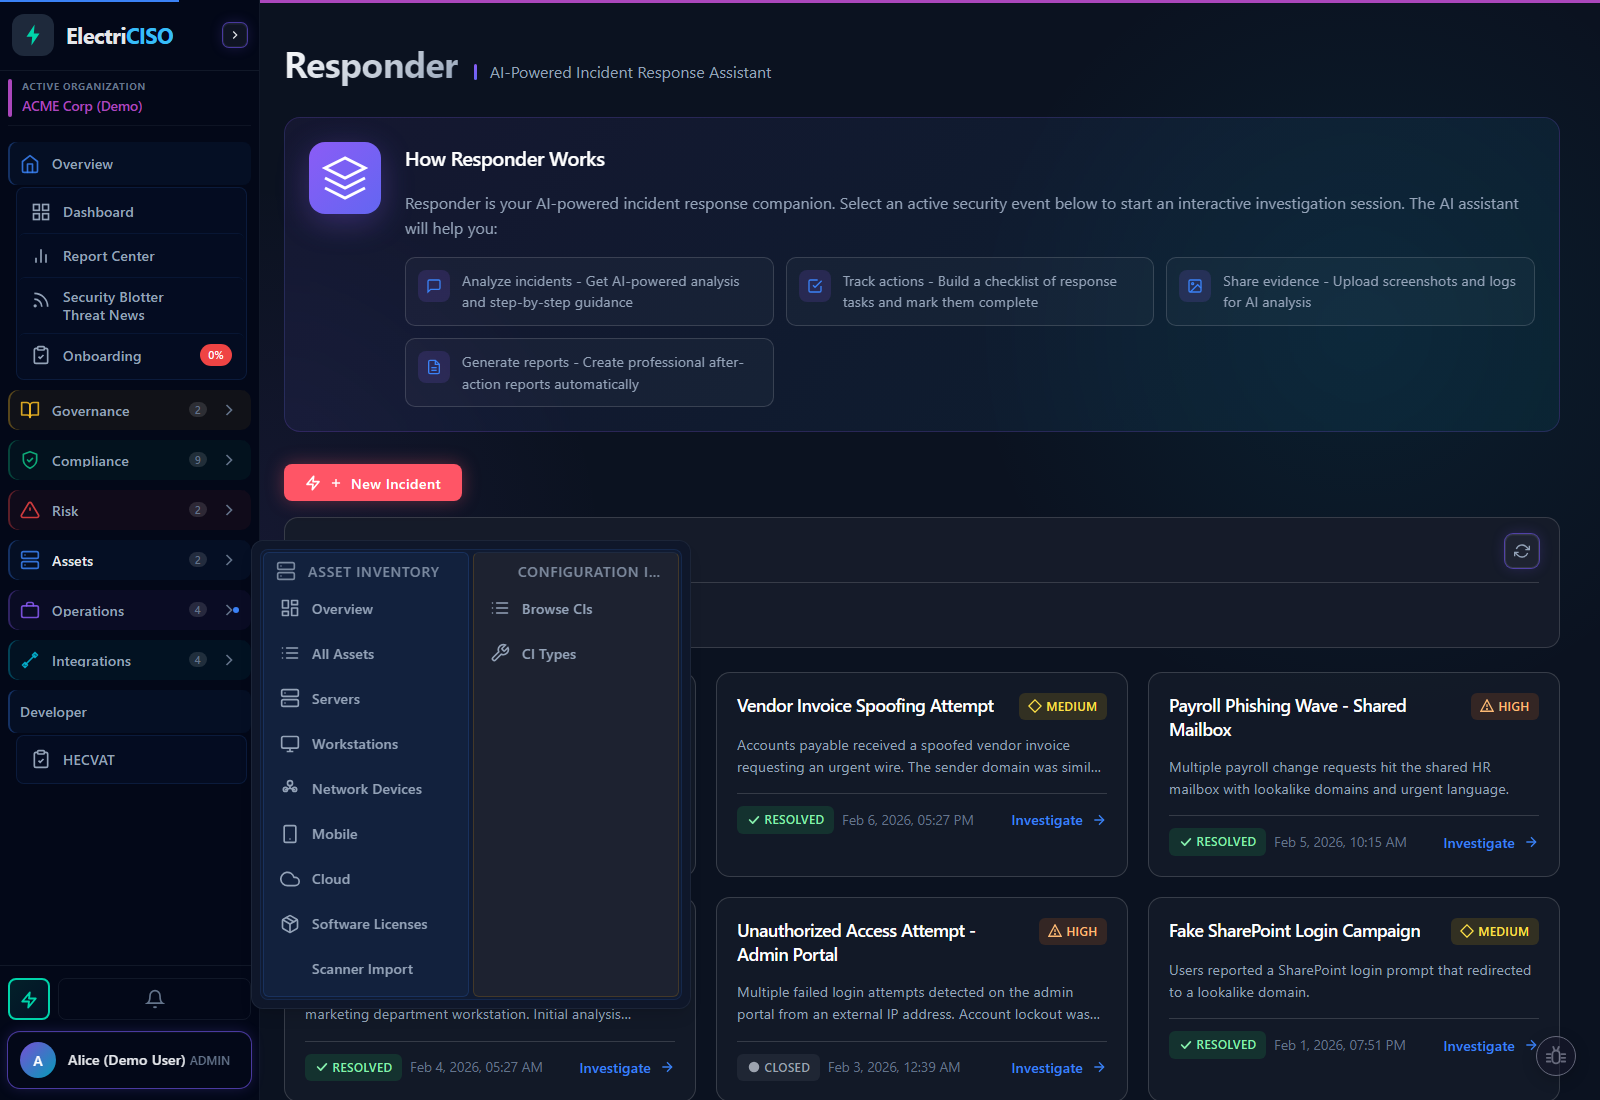Click the ElectriCISO lightning bolt logo
1600x1100 pixels.
click(x=33, y=35)
